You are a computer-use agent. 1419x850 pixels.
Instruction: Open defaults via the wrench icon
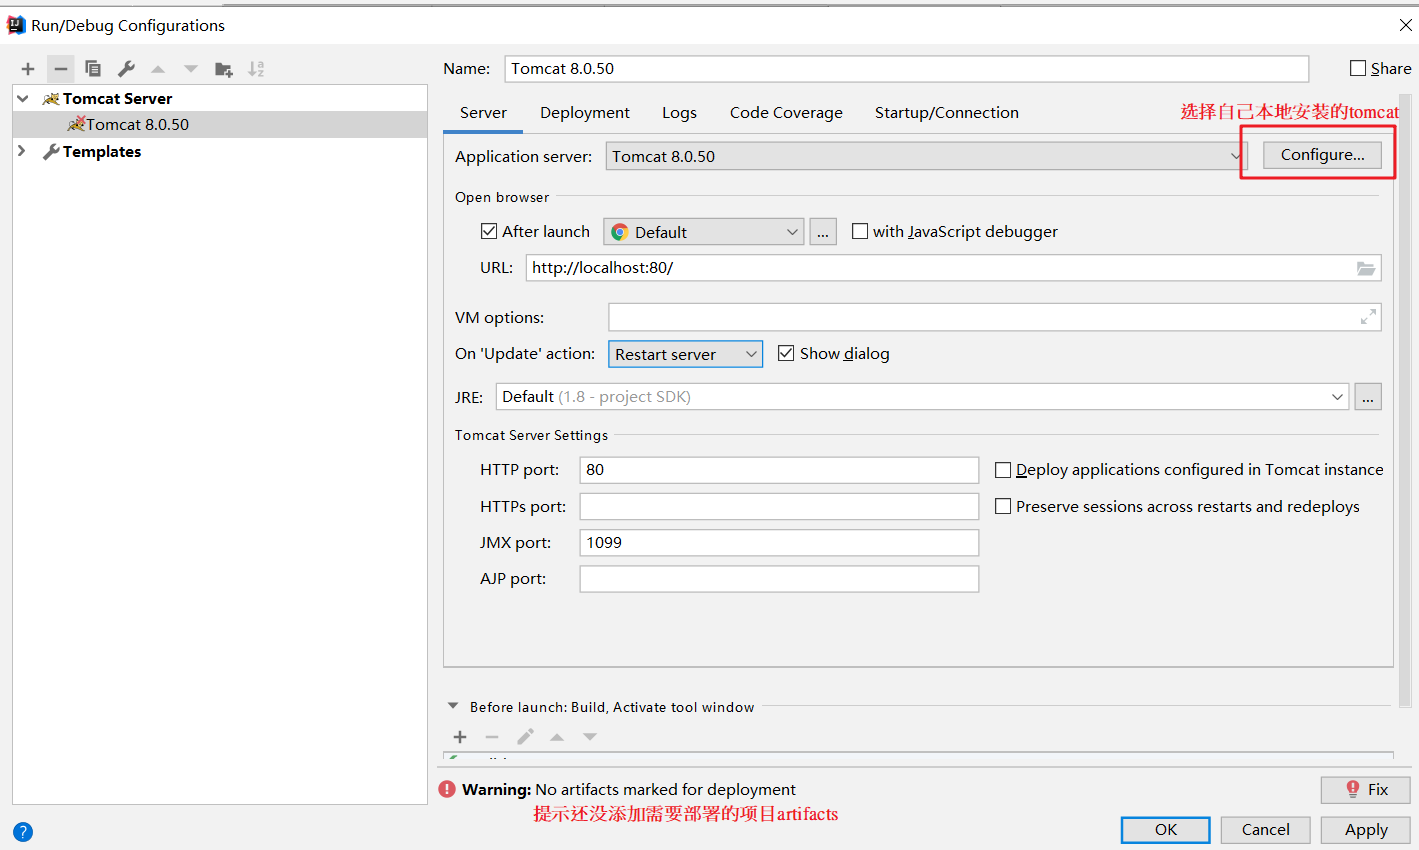coord(126,69)
